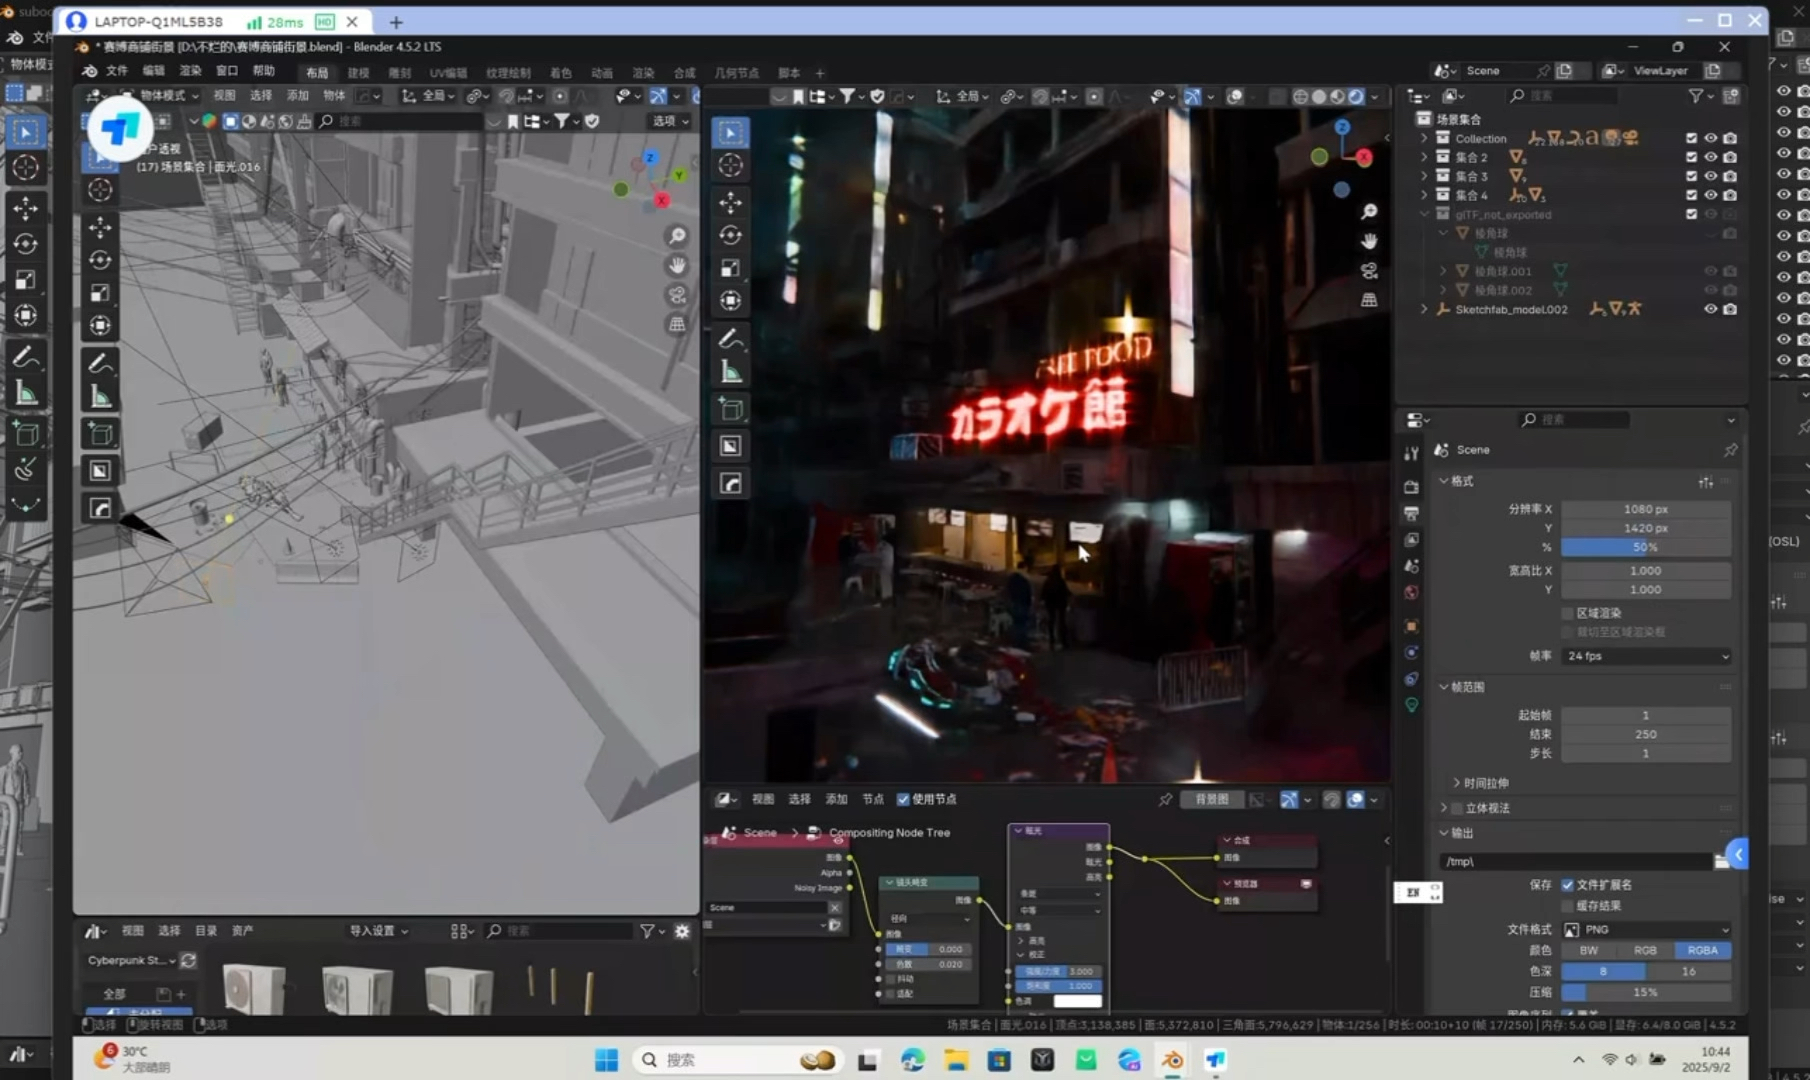Enable the 立体视法 stereoscopy checkbox
Screen dimensions: 1810x1080
[x=1457, y=808]
